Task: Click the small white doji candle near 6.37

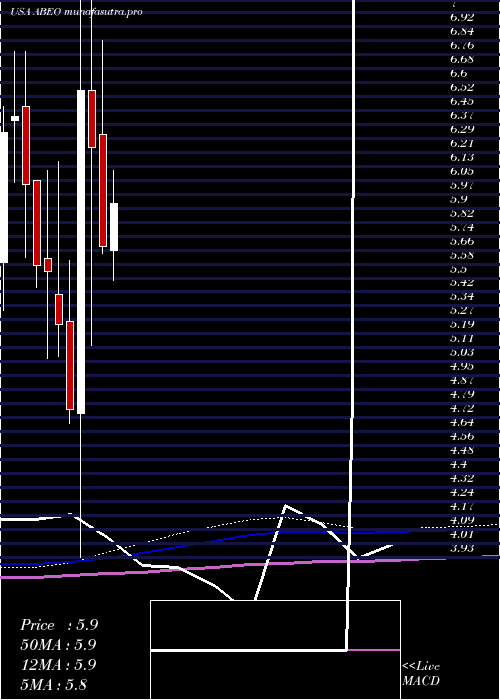Action: tap(15, 118)
